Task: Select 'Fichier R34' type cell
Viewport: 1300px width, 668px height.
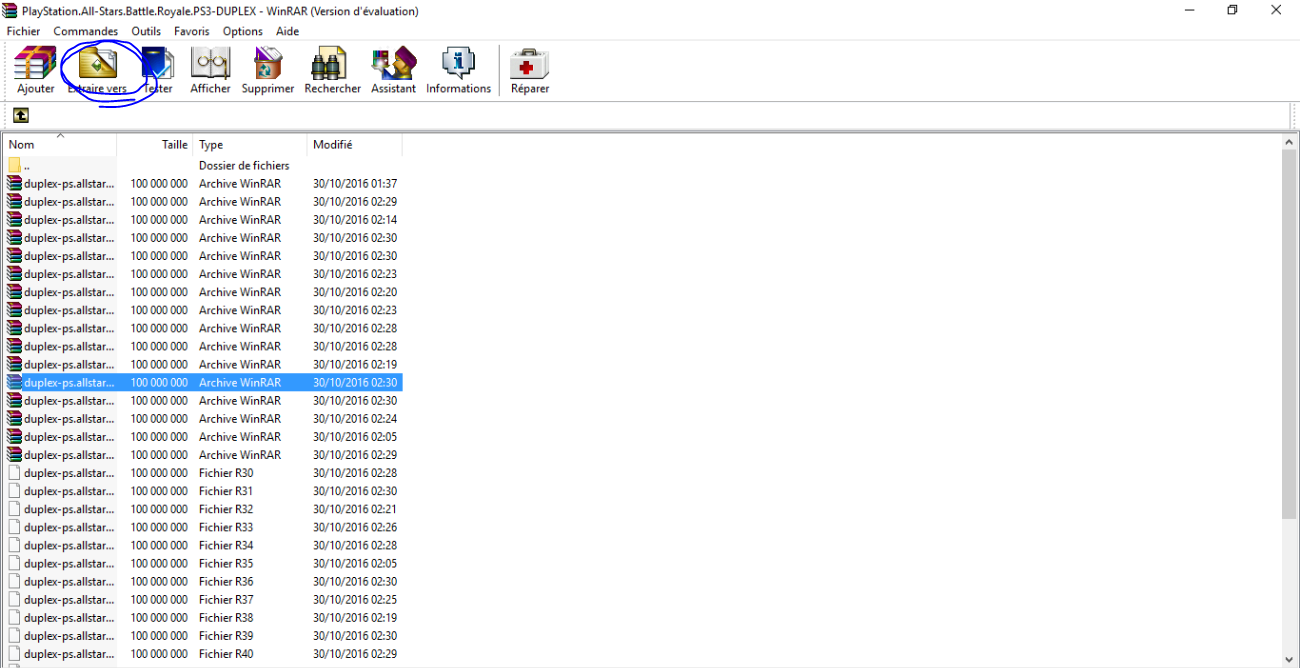Action: tap(226, 545)
